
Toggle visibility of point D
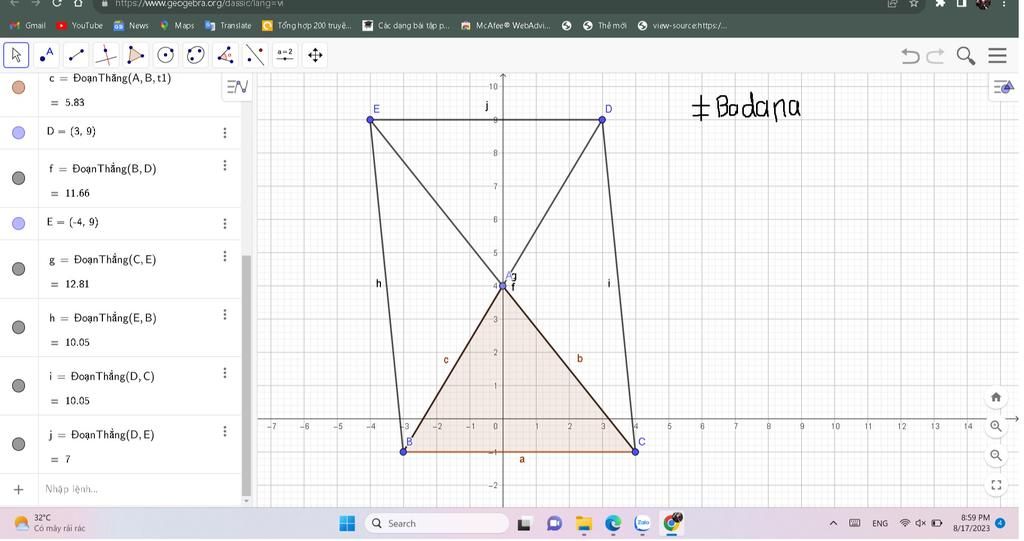(18, 132)
